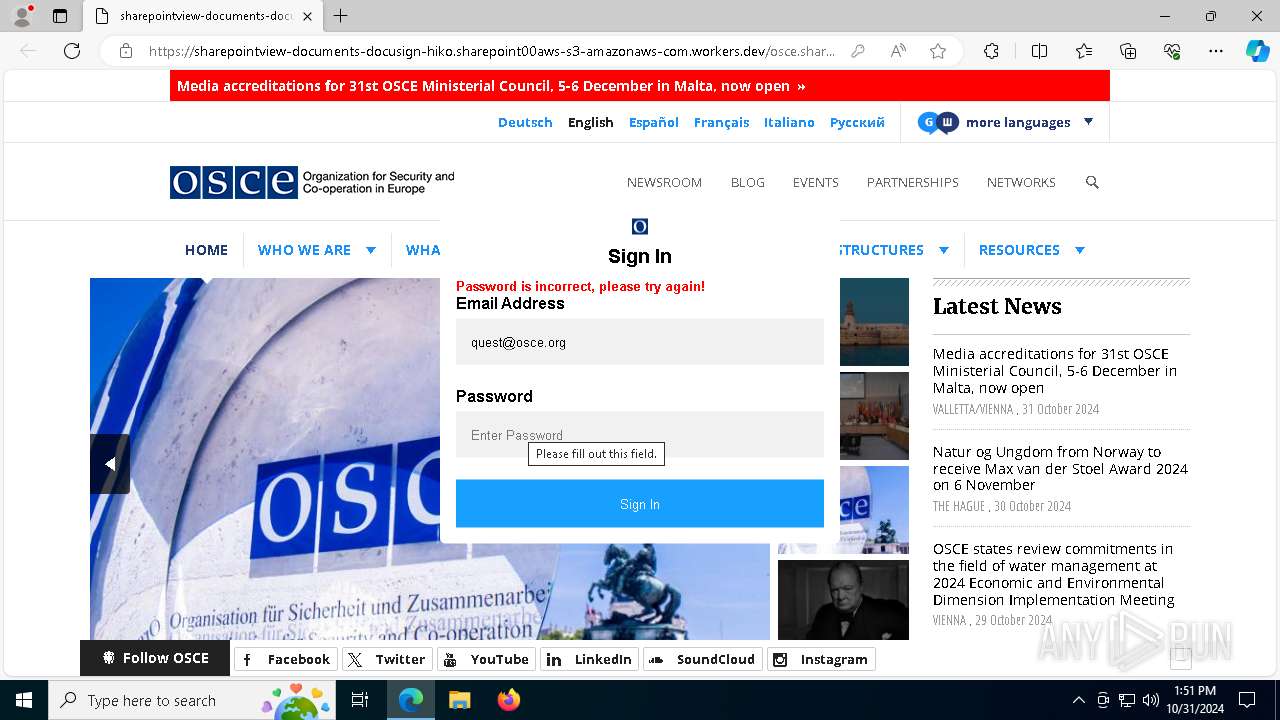Open the YouTube social link
The width and height of the screenshot is (1280, 720).
pyautogui.click(x=487, y=659)
